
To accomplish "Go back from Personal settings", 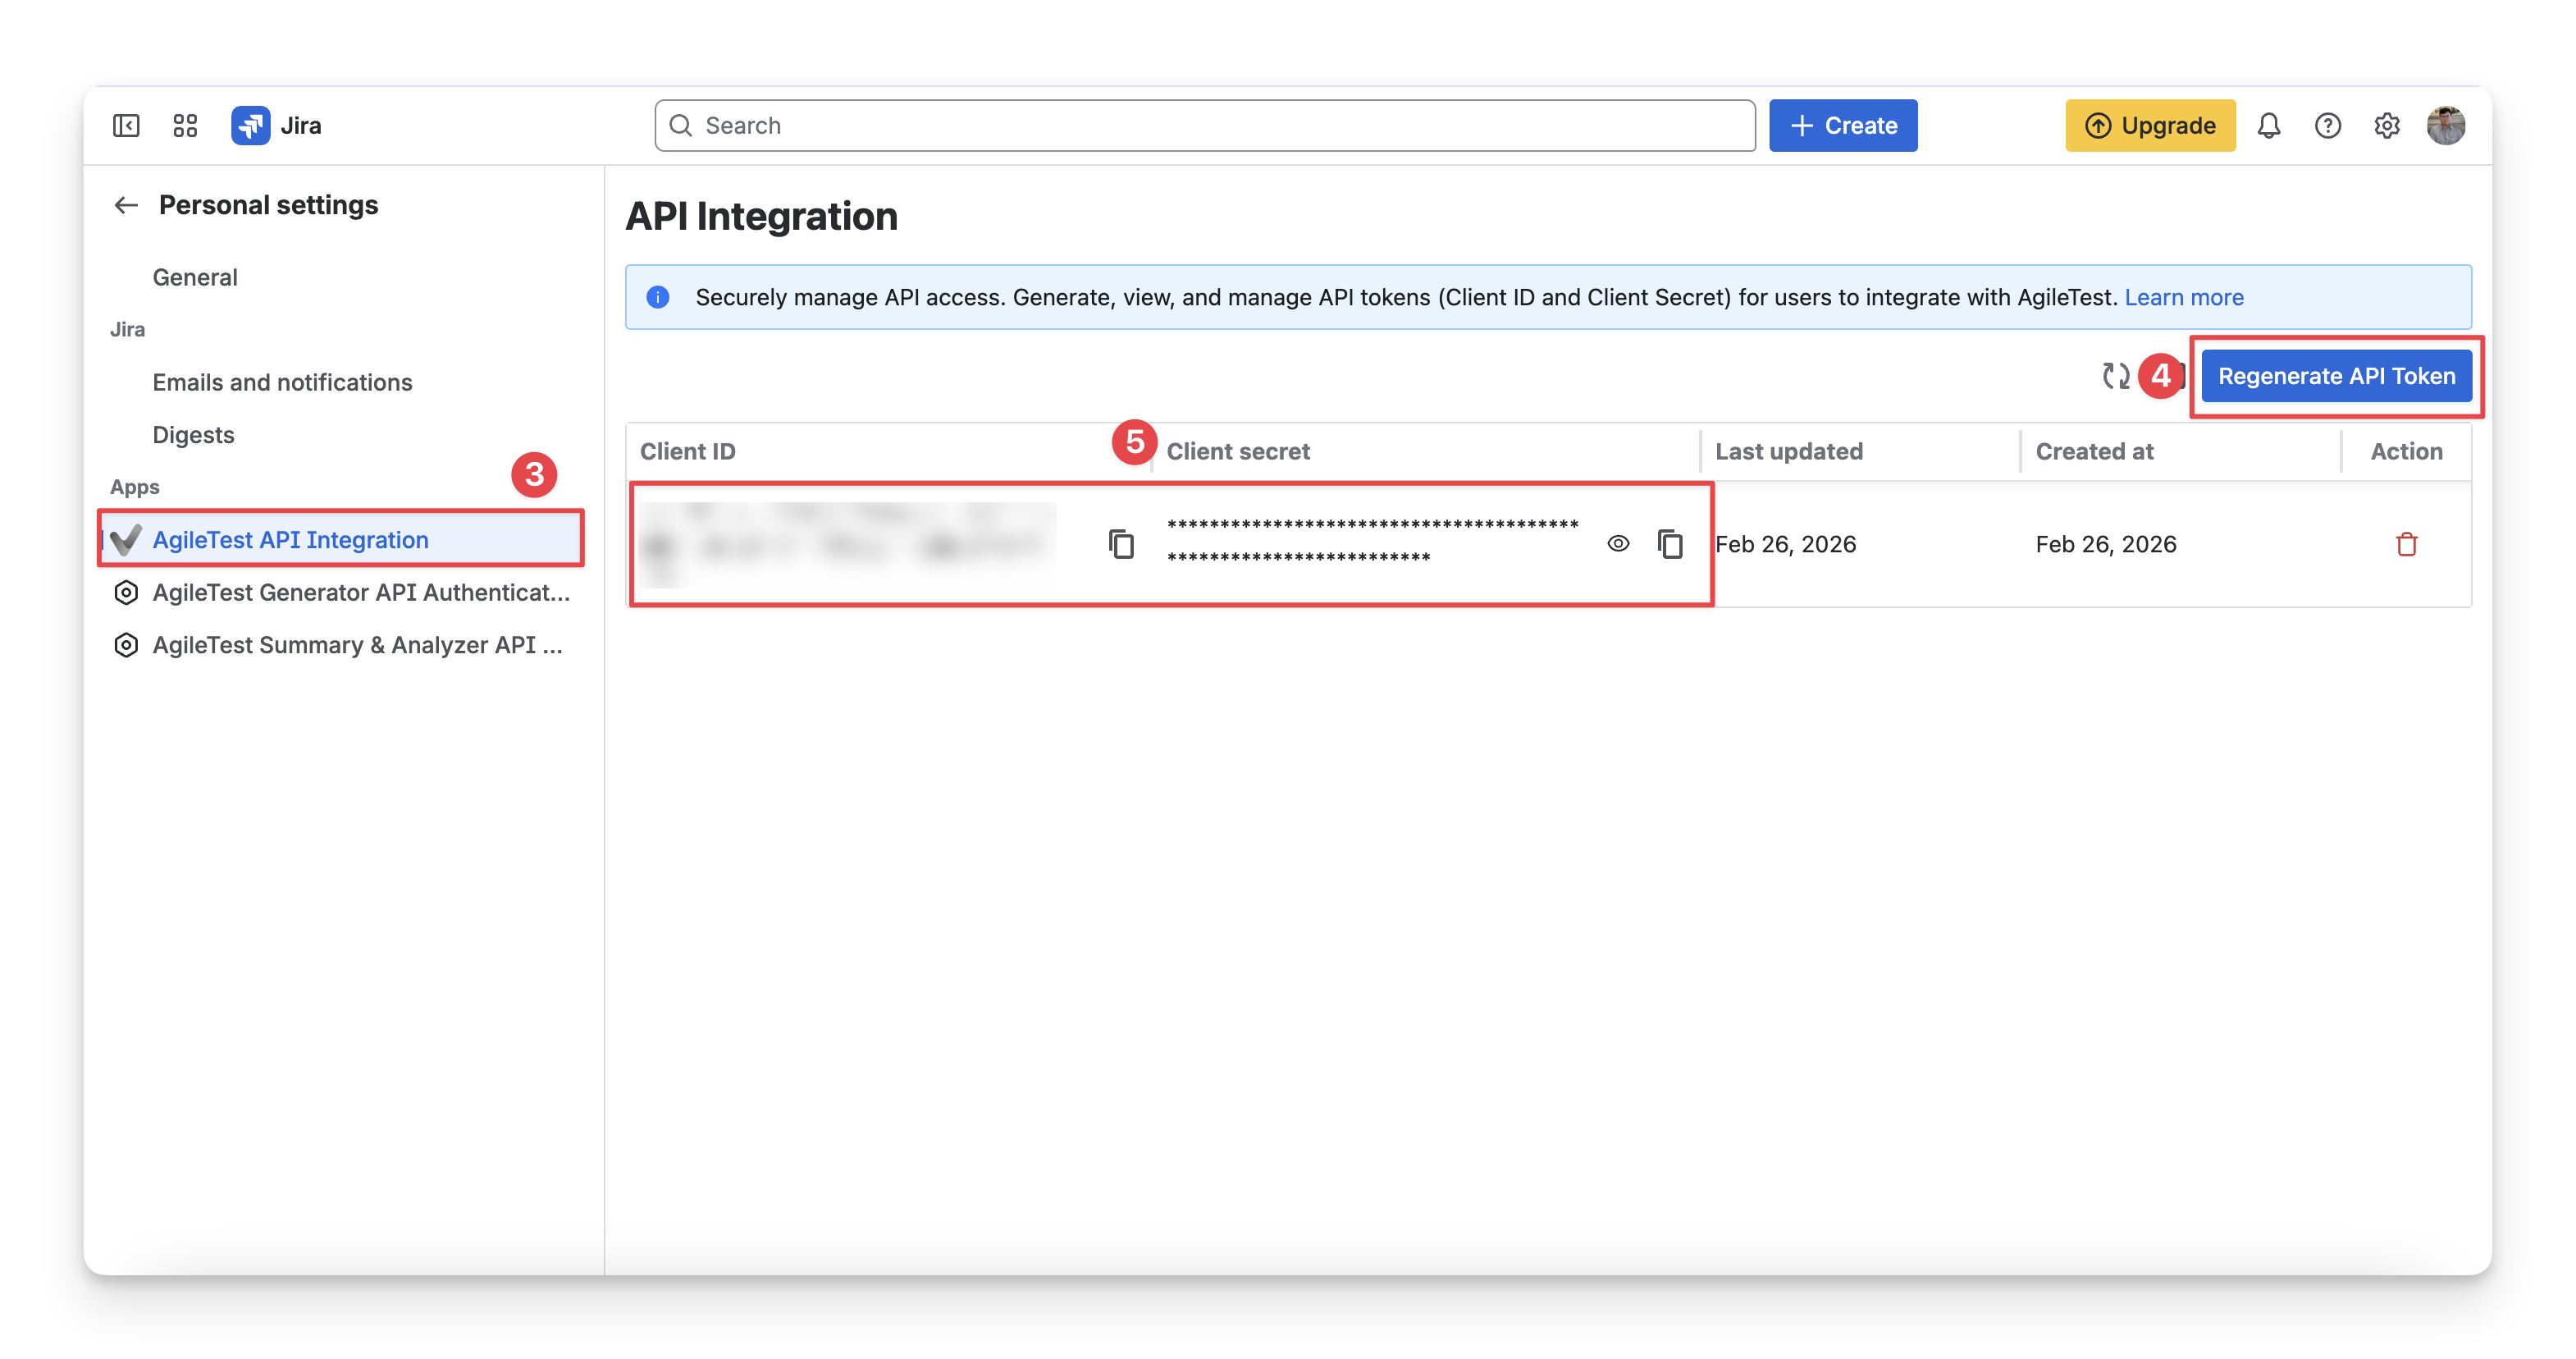I will 126,205.
